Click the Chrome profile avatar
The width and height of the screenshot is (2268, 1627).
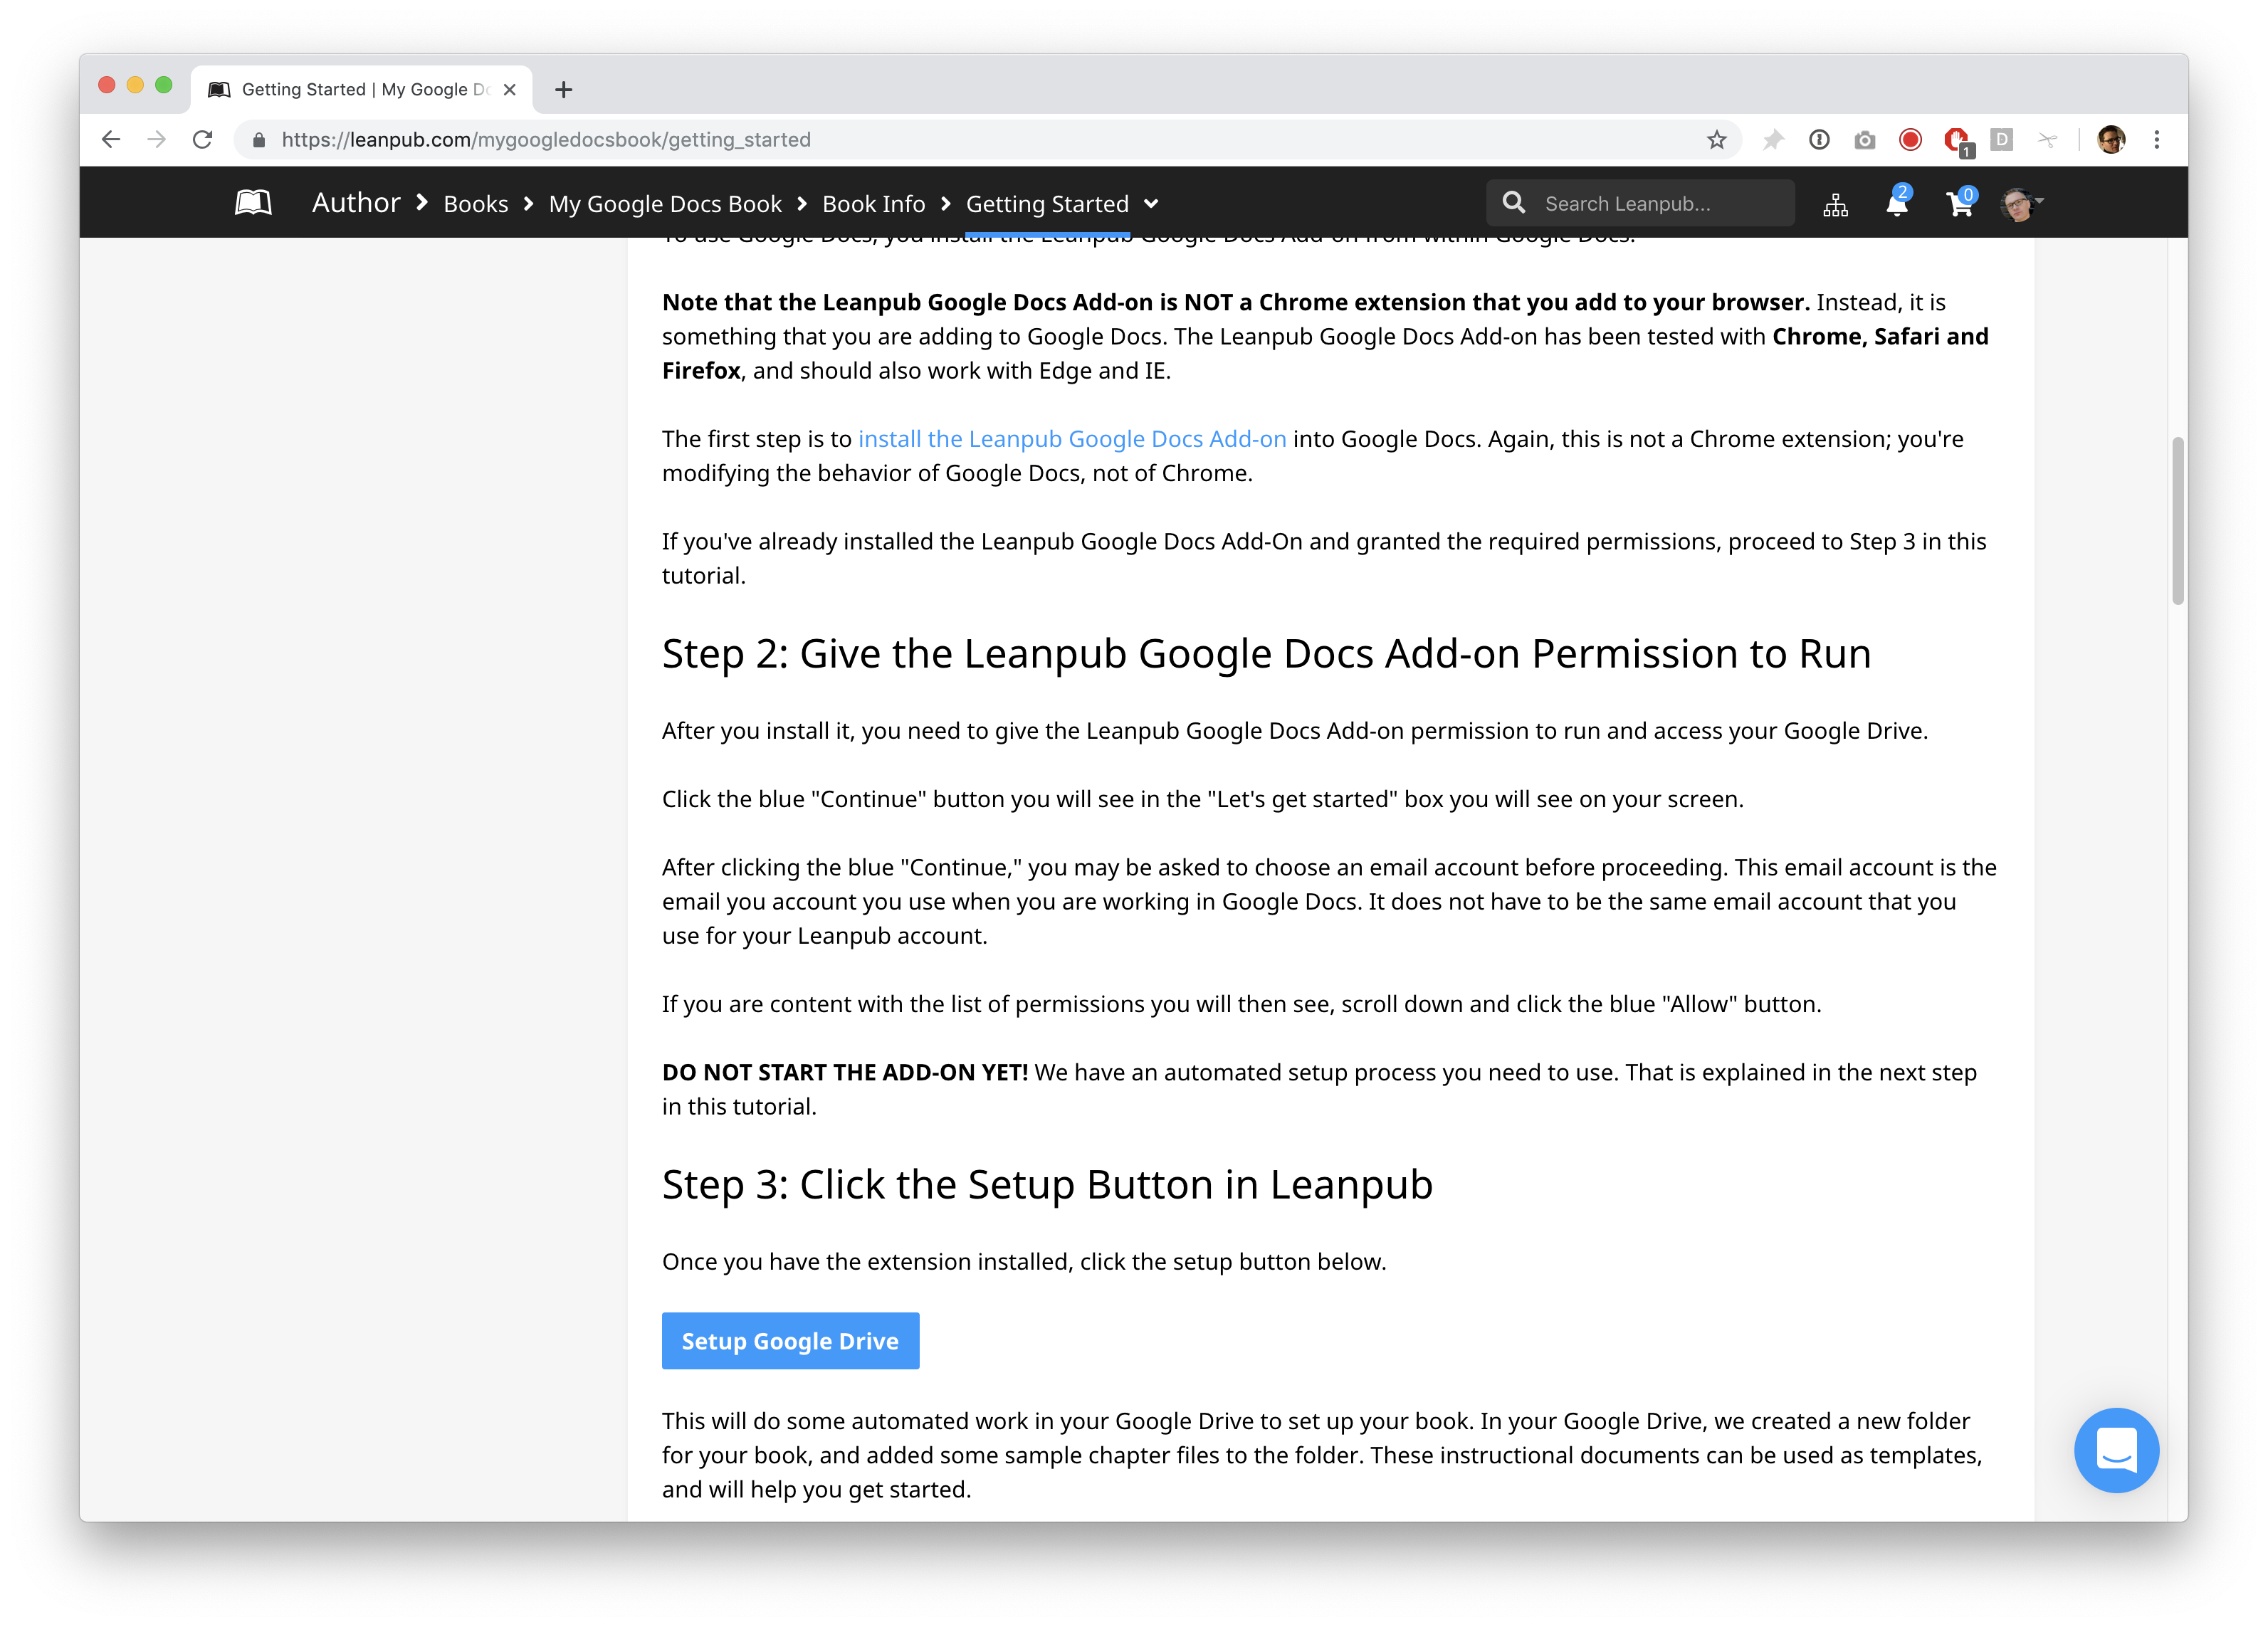pyautogui.click(x=2111, y=140)
